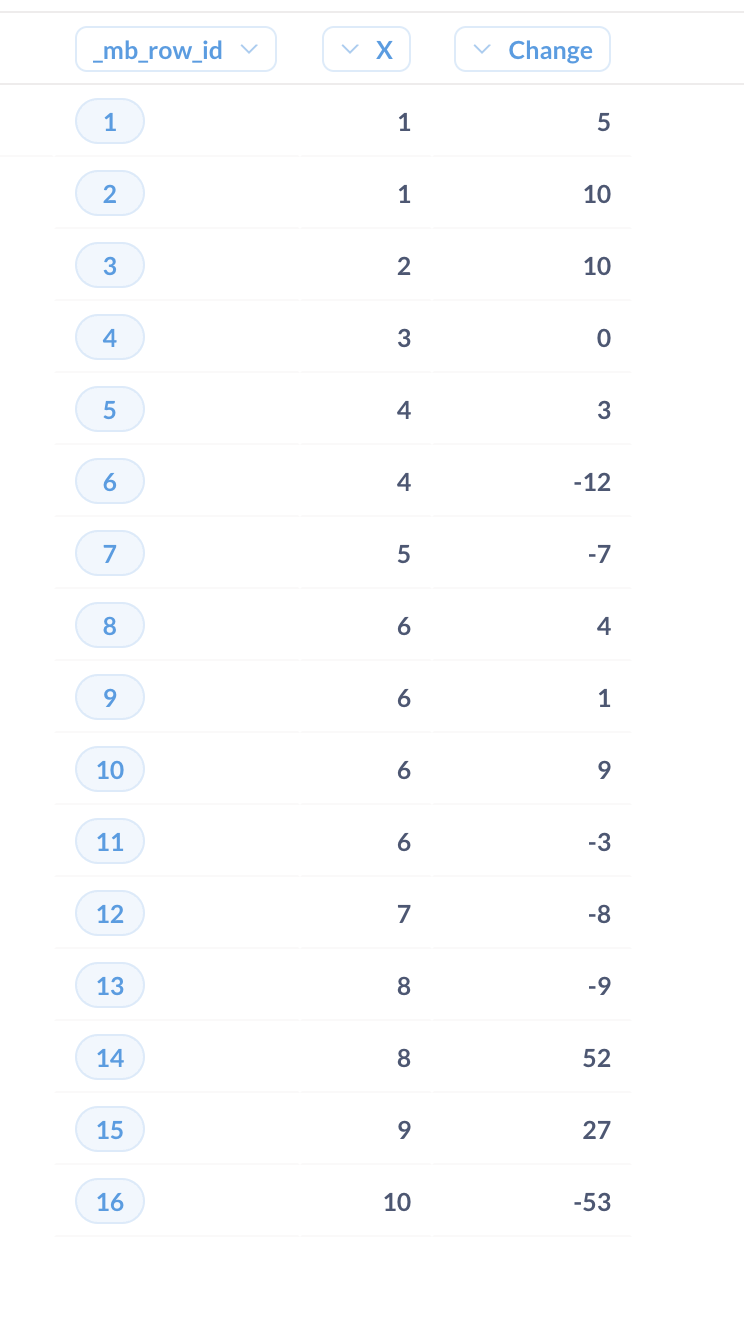Click the chevron icon left of Change

pos(482,50)
